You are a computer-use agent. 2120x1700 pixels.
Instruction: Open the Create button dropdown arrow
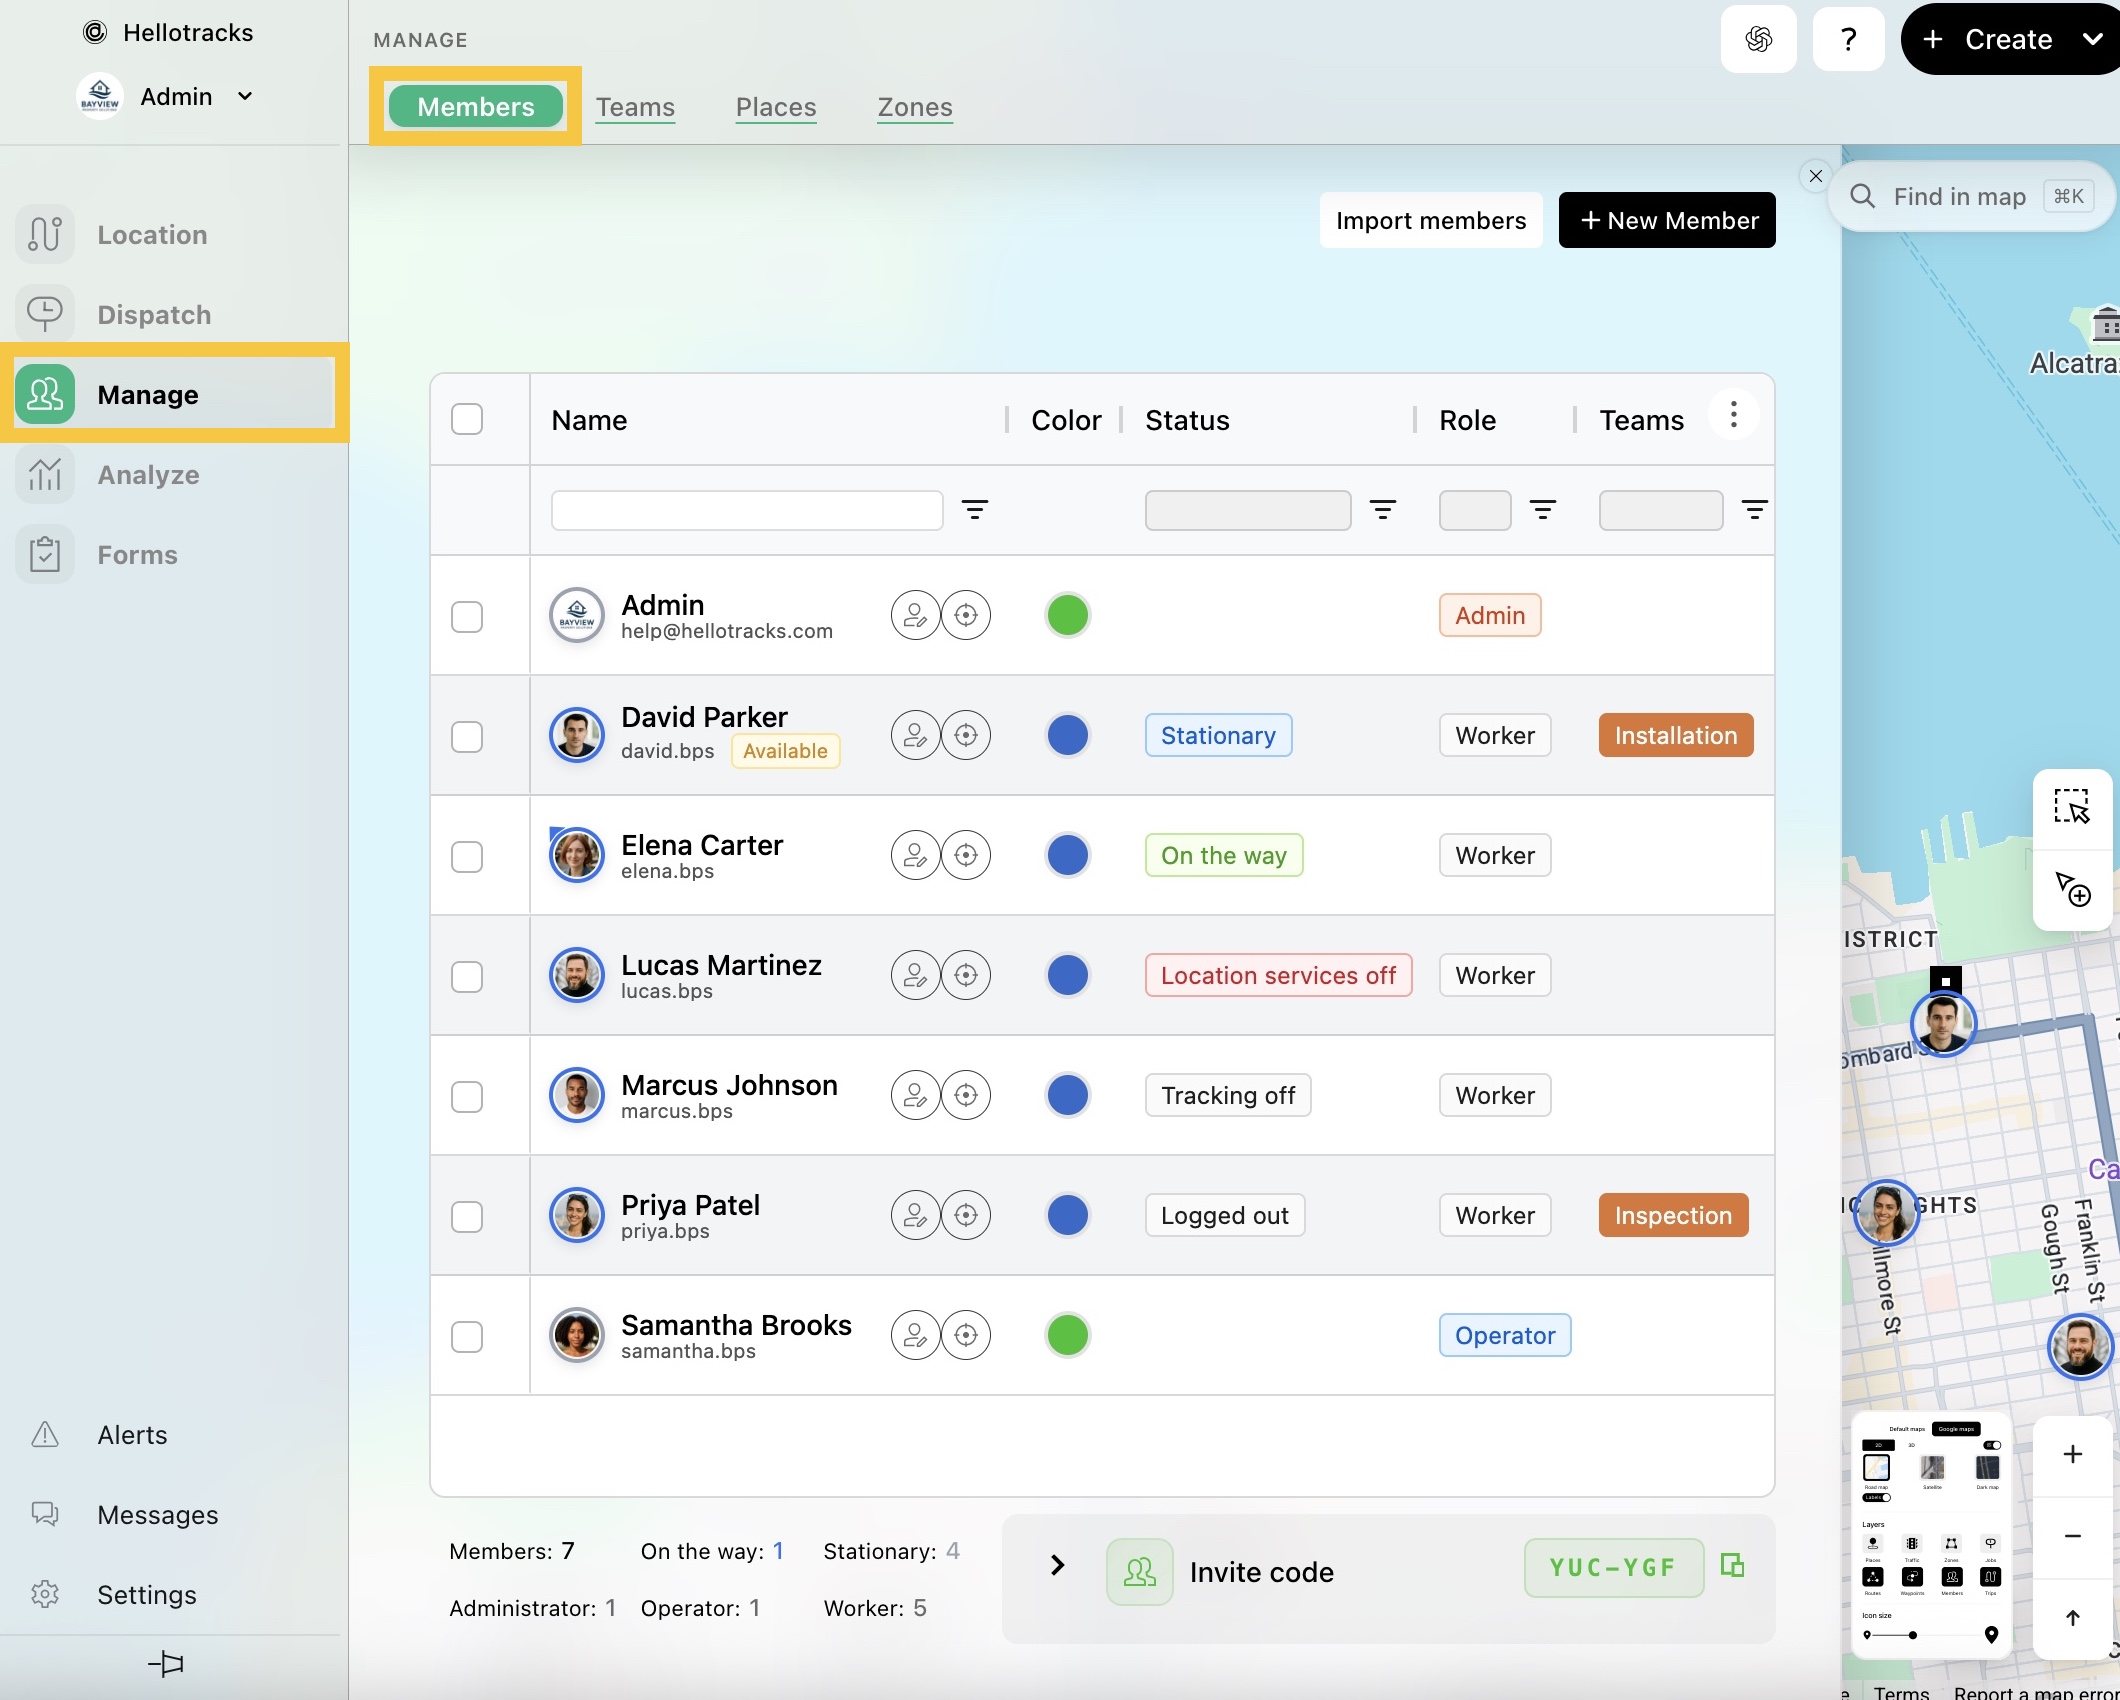(2092, 39)
